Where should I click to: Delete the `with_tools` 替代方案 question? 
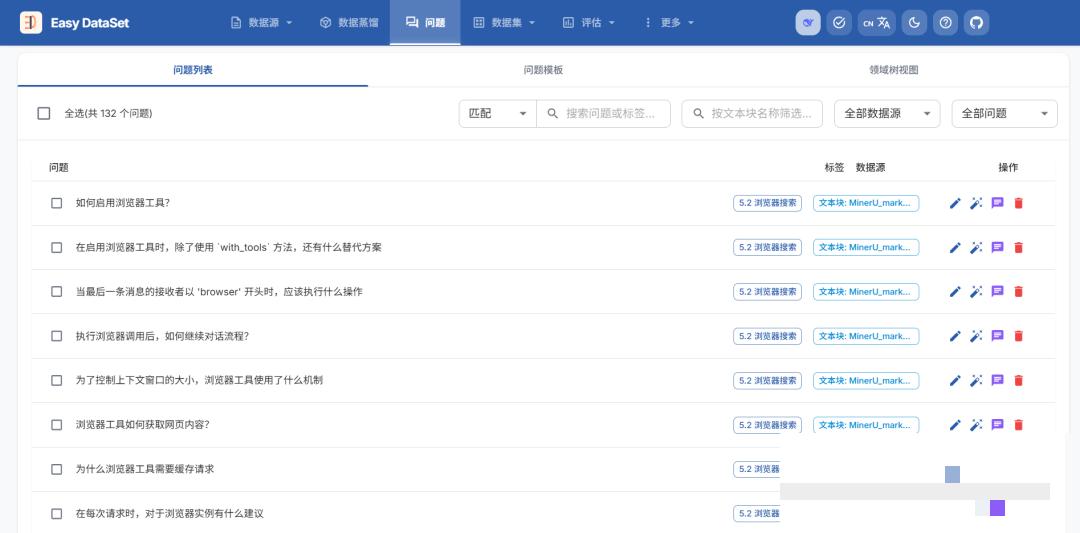point(1019,247)
